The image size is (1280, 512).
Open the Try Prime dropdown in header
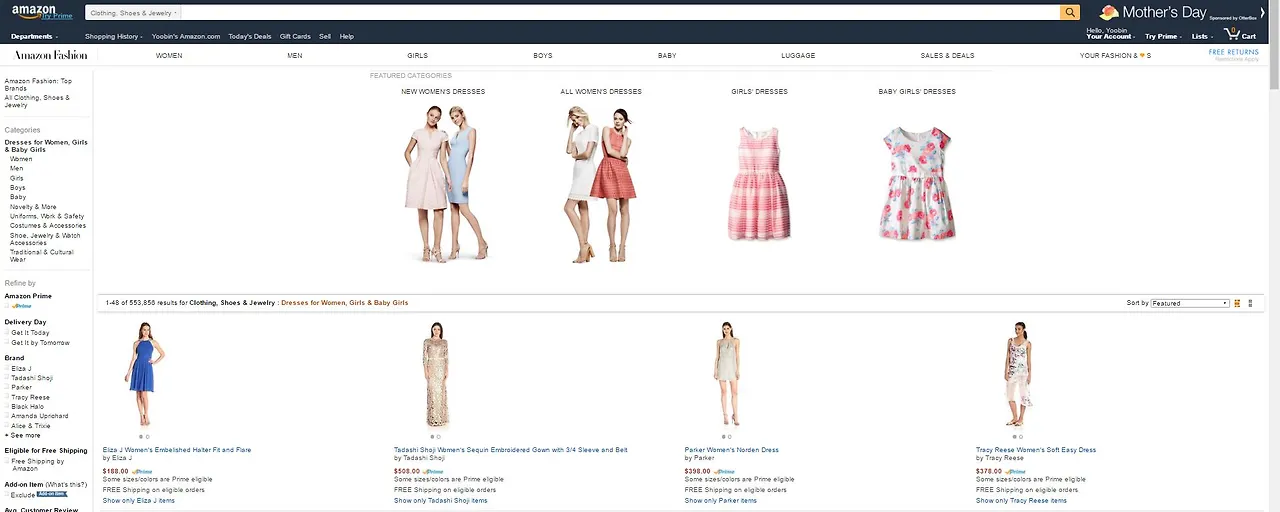(x=1163, y=36)
